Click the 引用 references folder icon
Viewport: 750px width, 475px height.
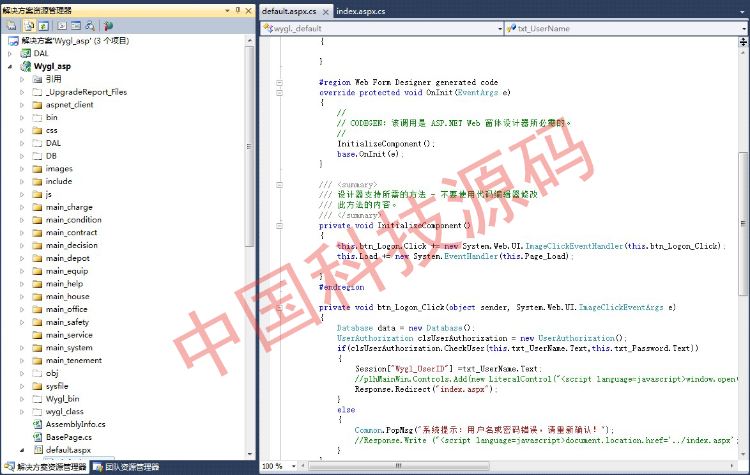click(37, 79)
